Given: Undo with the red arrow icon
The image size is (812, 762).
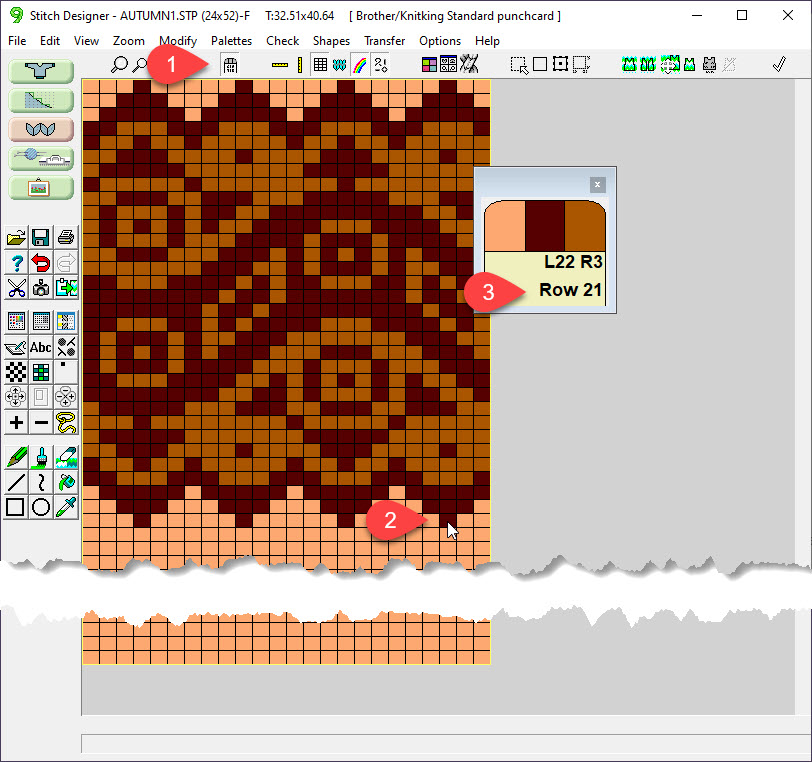Looking at the screenshot, I should pos(41,263).
